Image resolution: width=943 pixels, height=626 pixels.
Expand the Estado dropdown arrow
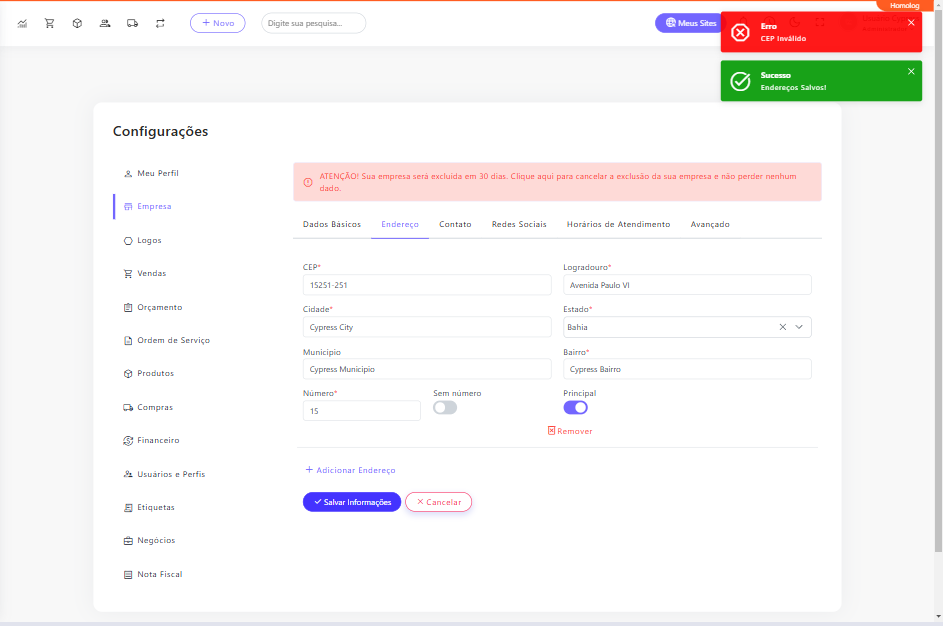(800, 327)
